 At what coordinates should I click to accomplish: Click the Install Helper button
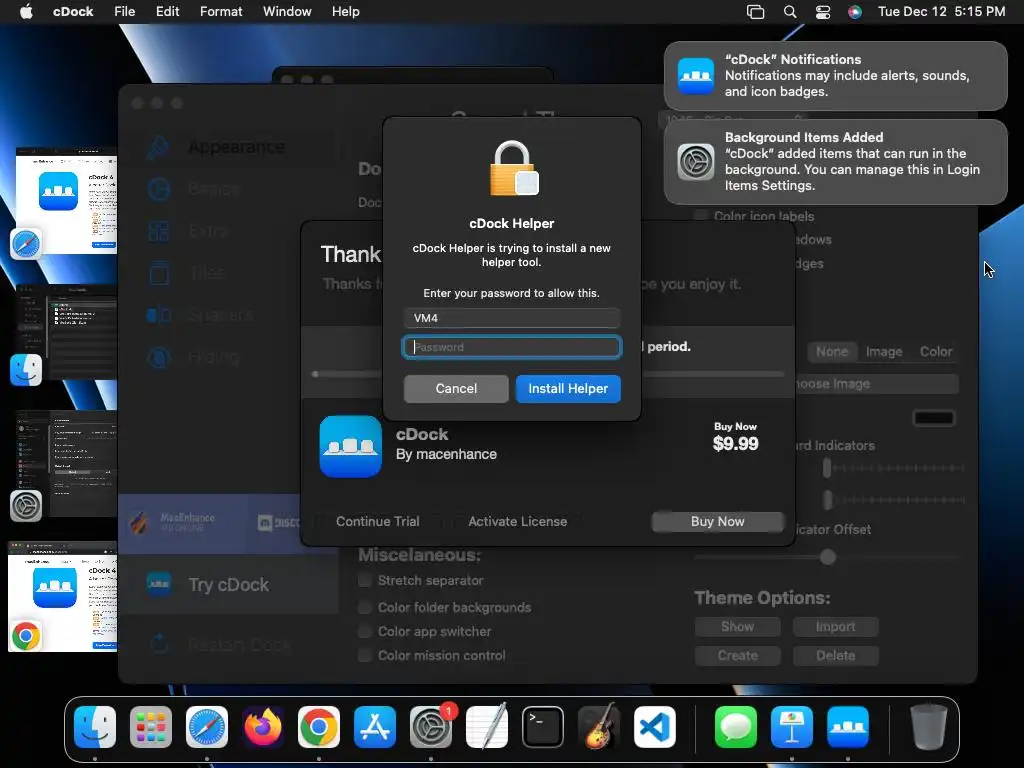(568, 389)
